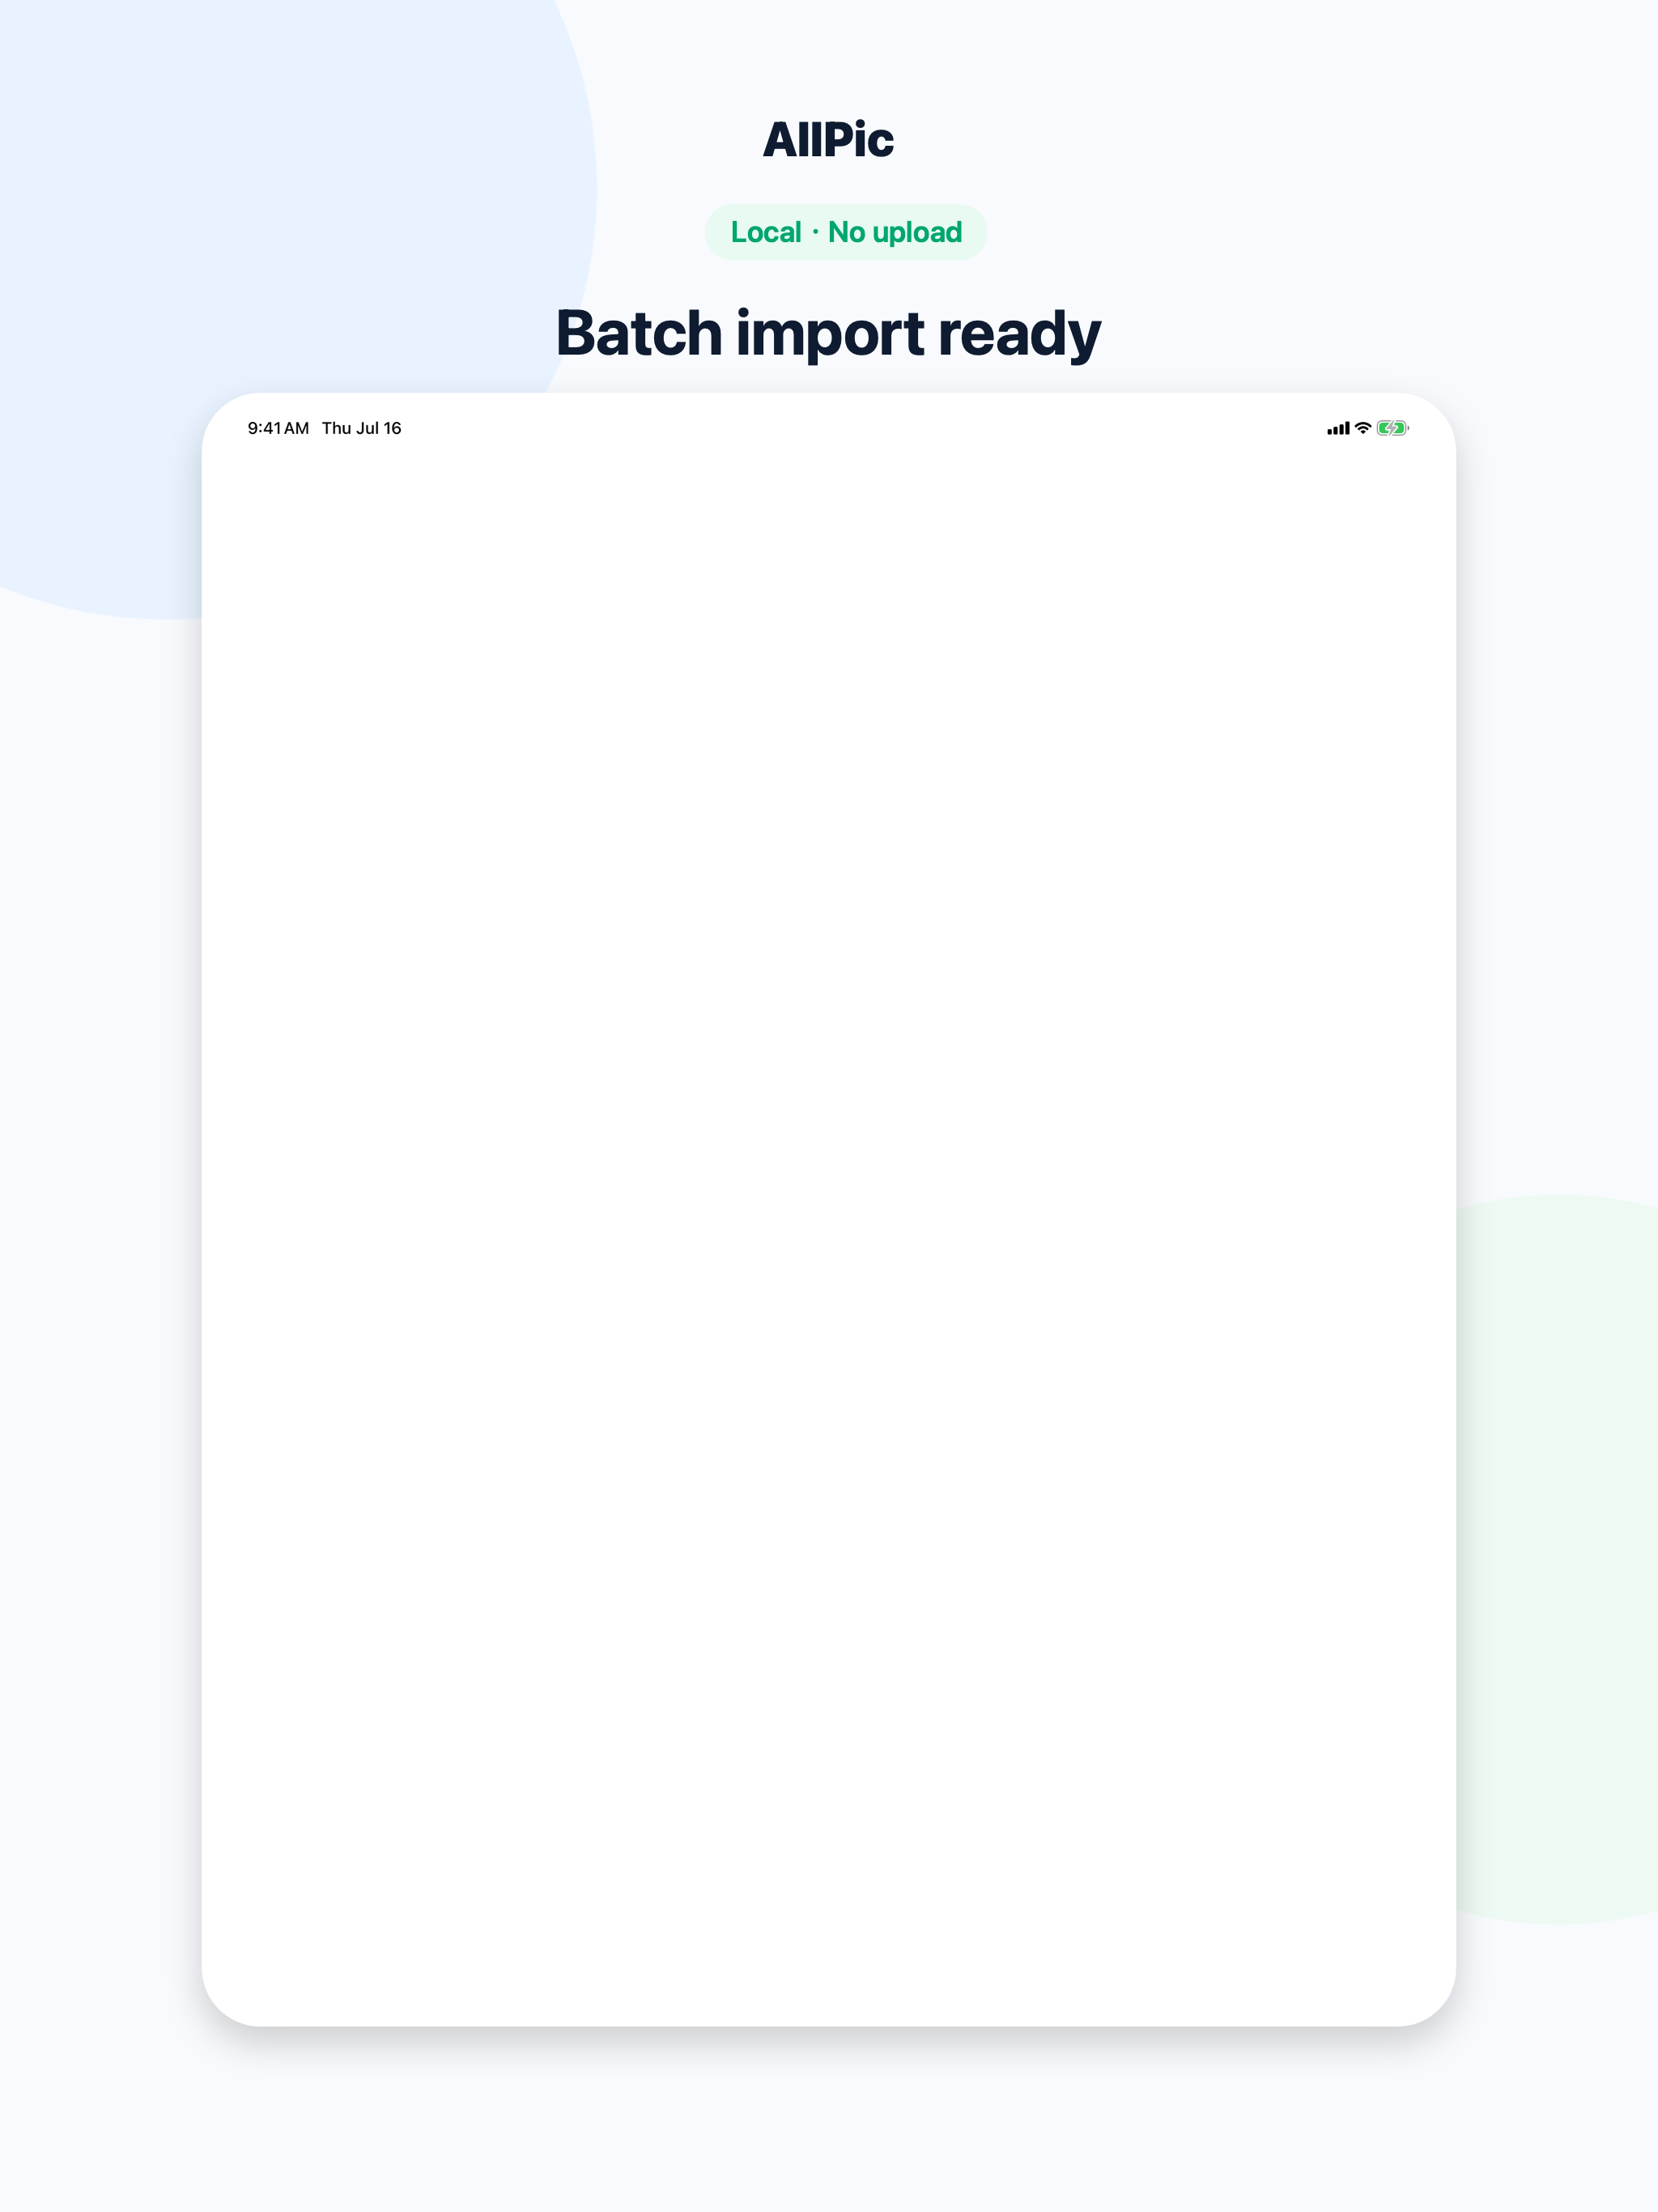Click the "Local · No upload" badge
This screenshot has height=2212, width=1658.
846,232
